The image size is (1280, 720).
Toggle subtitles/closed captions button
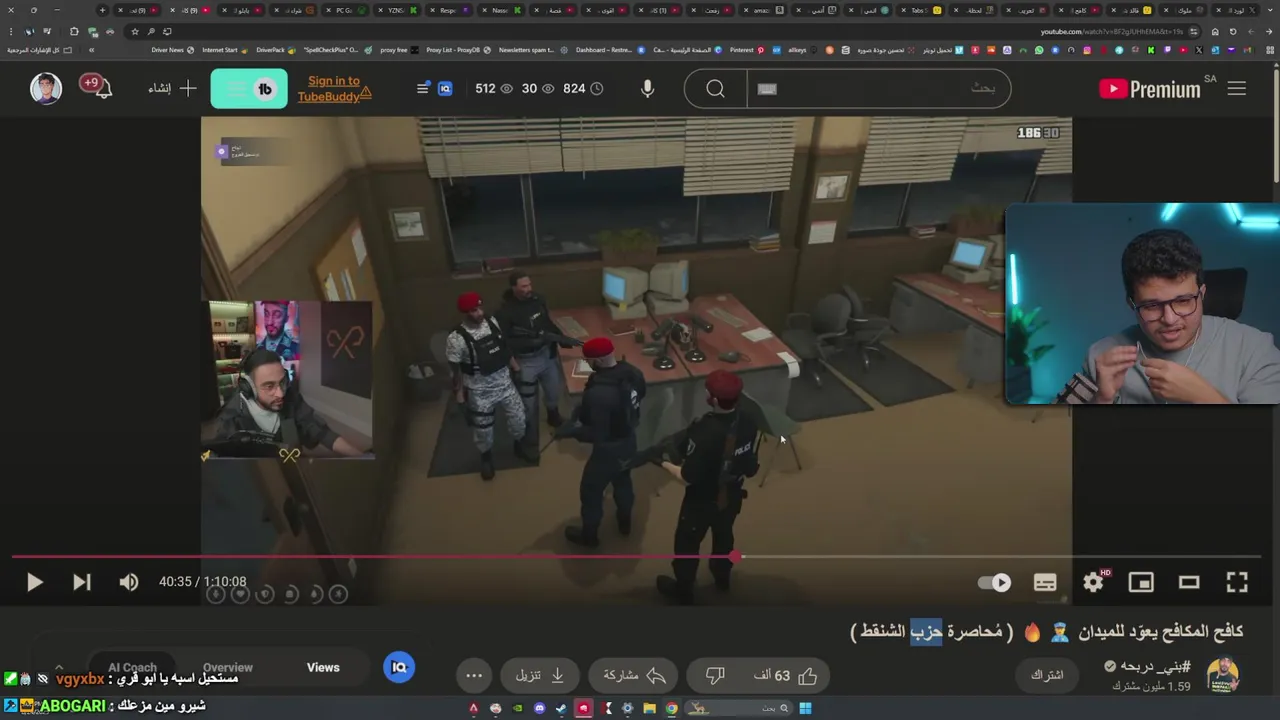pyautogui.click(x=1045, y=583)
